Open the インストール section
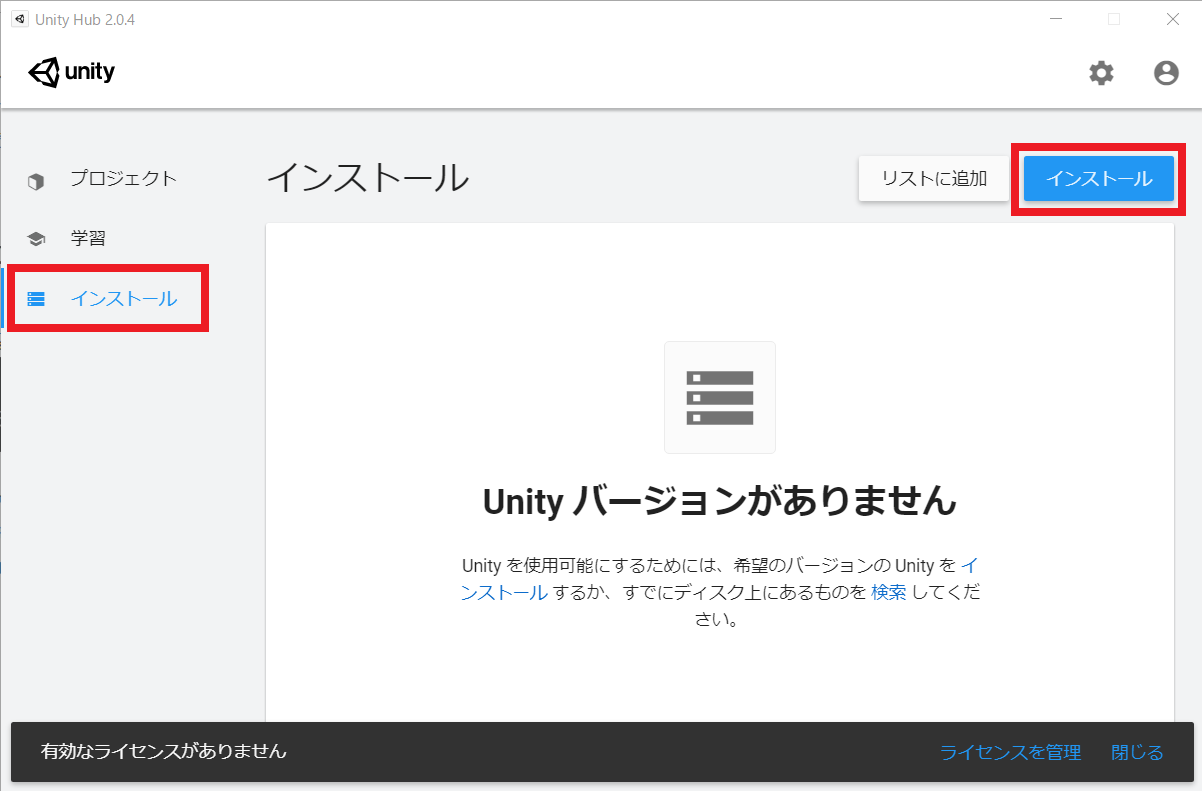 (x=122, y=297)
